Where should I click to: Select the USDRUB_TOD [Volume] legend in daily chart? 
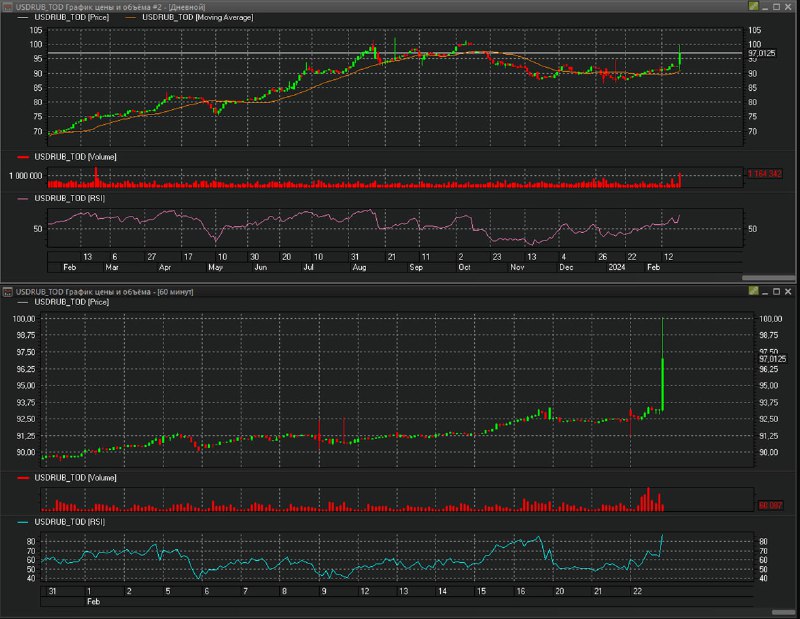67,157
